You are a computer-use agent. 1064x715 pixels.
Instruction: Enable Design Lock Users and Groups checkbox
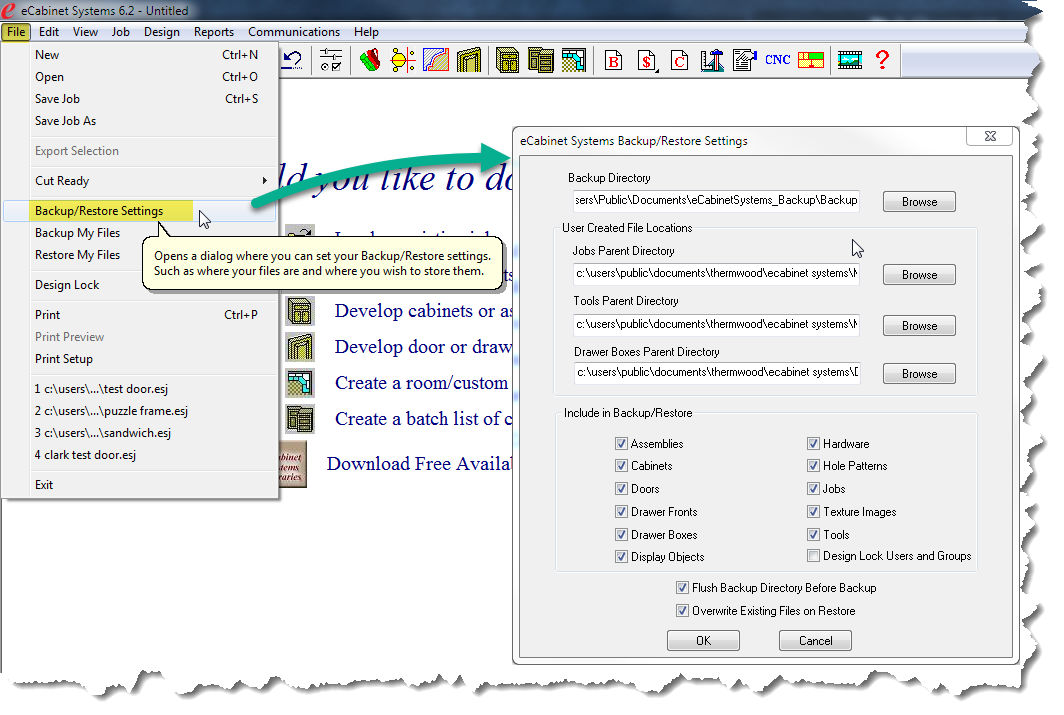[814, 556]
